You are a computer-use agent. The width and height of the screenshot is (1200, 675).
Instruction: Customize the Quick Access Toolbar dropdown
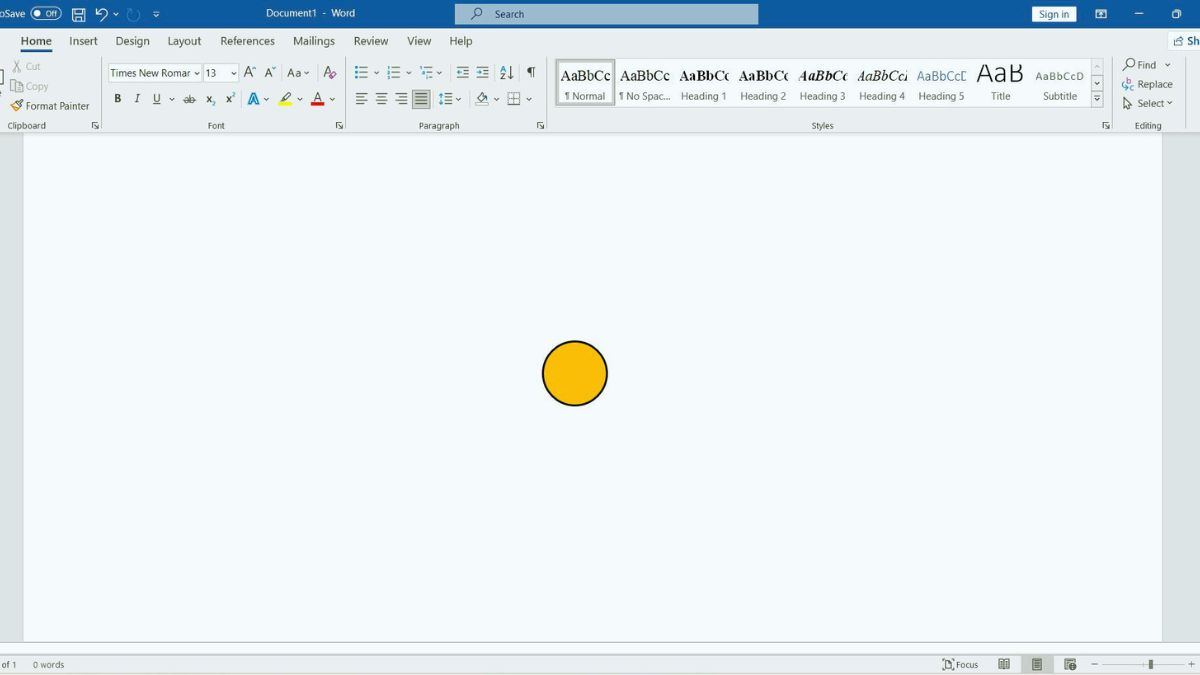click(x=156, y=15)
